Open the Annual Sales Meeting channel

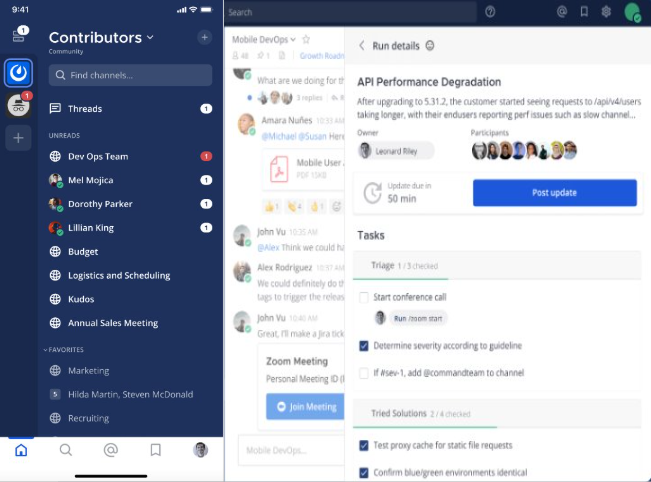click(130, 323)
